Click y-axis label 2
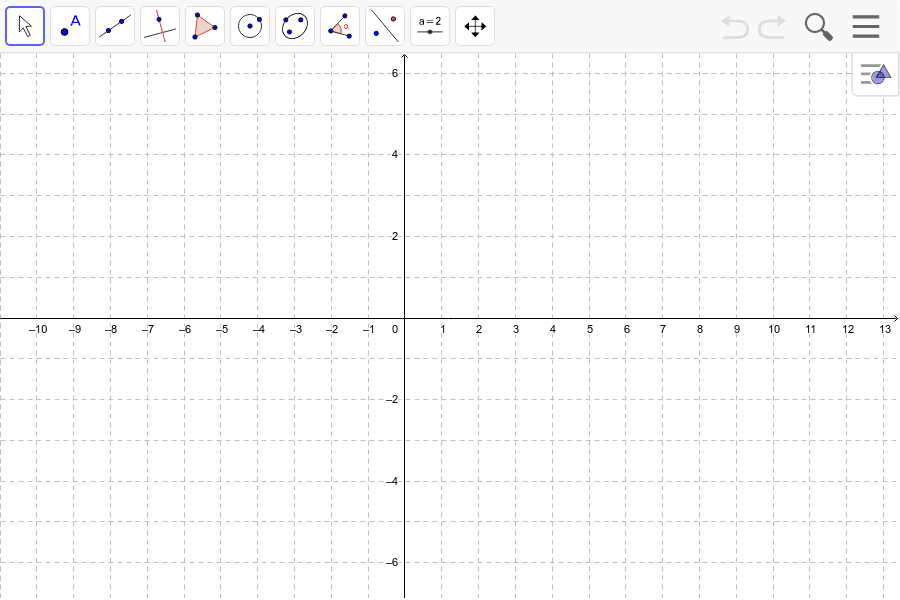The height and width of the screenshot is (600, 900). pos(395,236)
